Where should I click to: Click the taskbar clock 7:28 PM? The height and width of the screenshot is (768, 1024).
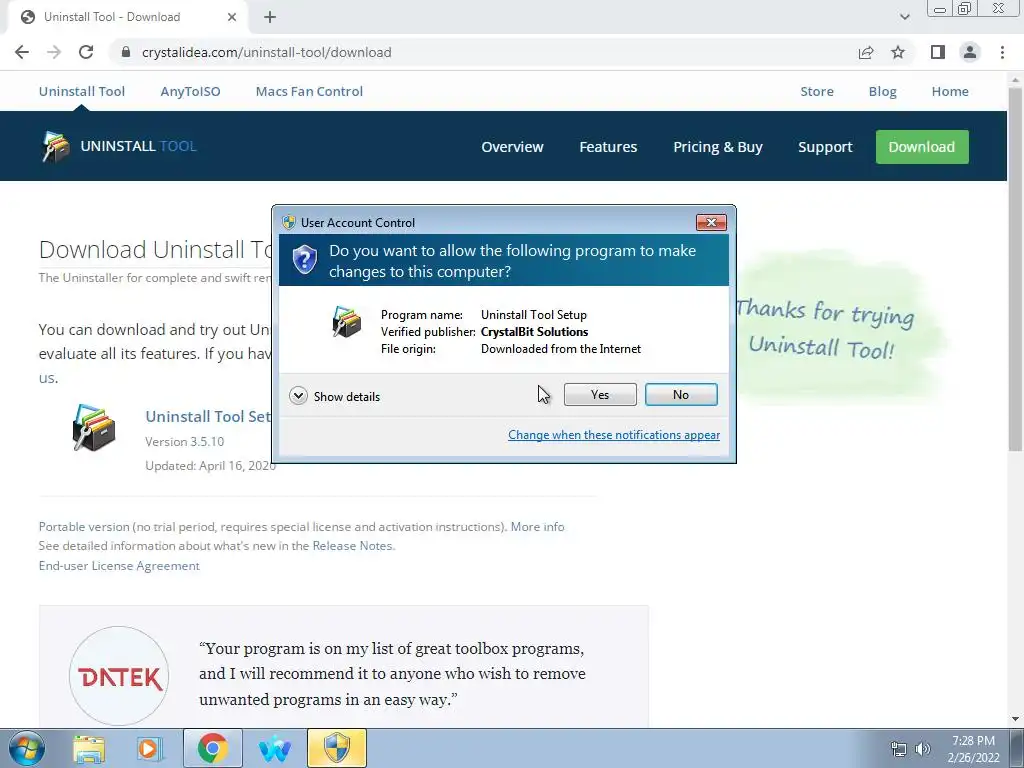pyautogui.click(x=973, y=741)
